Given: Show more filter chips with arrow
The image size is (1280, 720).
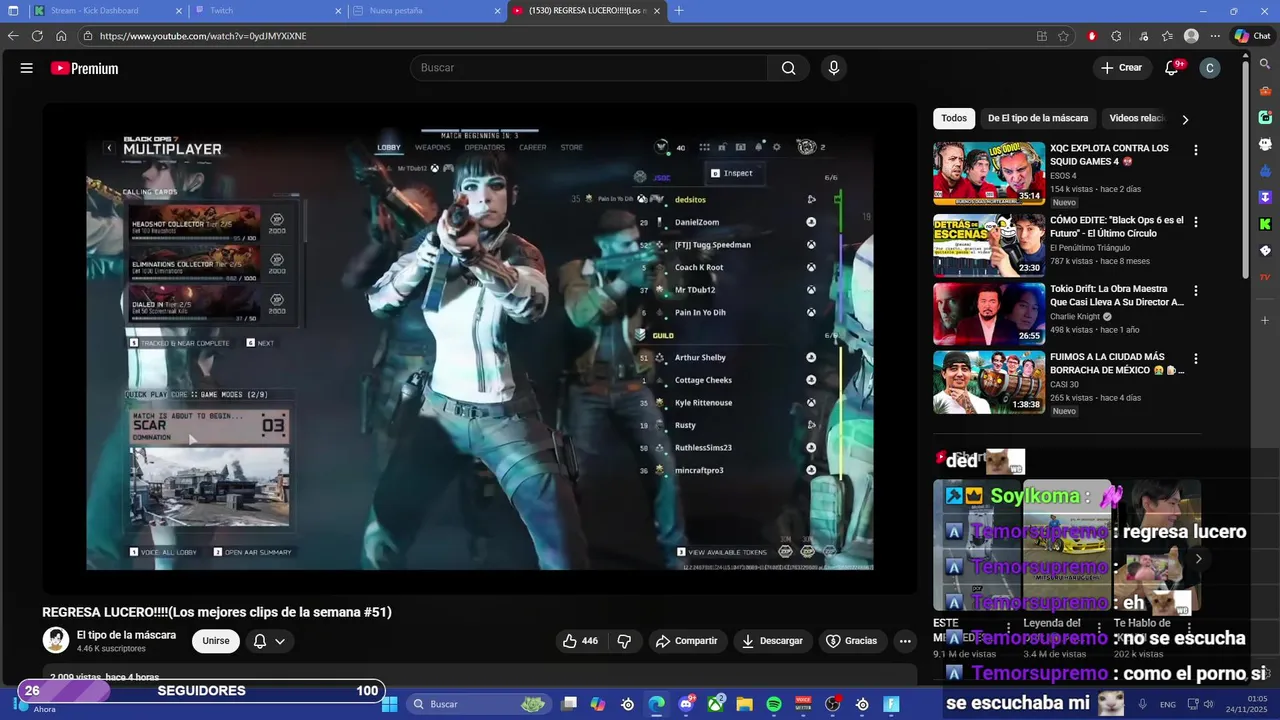Looking at the screenshot, I should [x=1185, y=119].
